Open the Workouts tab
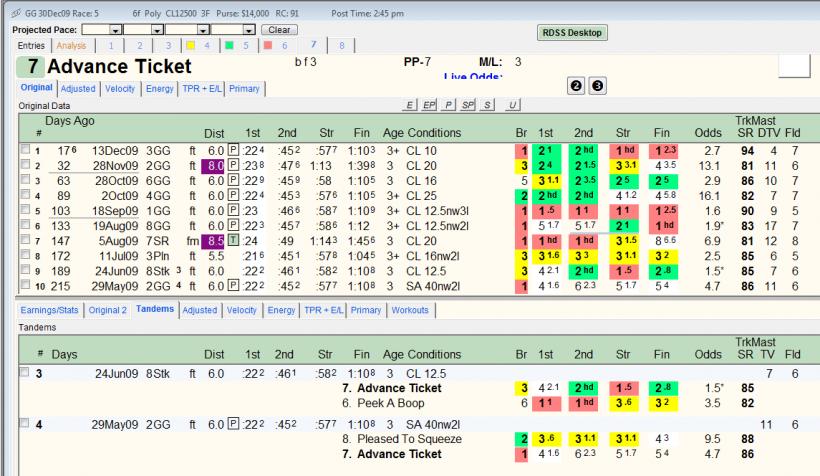820x476 pixels. coord(410,310)
